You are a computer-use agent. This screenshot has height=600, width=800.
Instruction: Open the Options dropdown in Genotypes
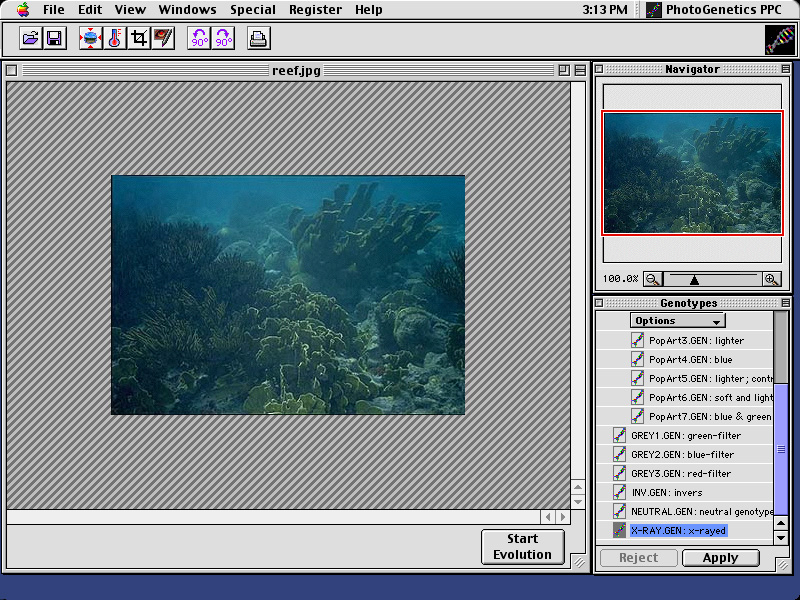click(x=677, y=321)
